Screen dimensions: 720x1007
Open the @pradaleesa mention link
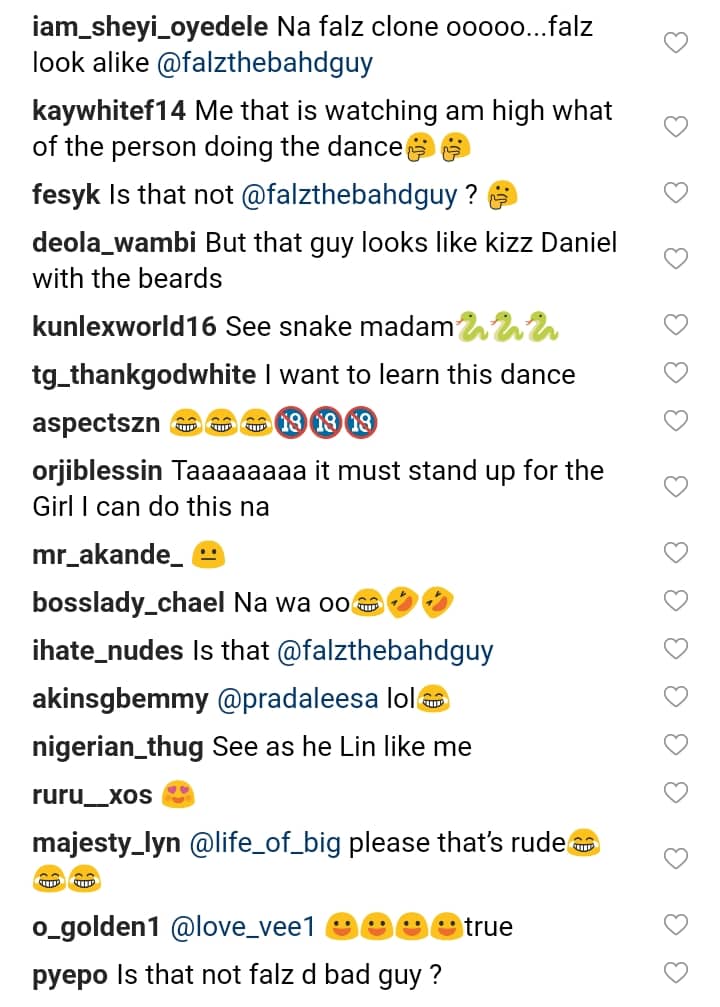point(298,700)
